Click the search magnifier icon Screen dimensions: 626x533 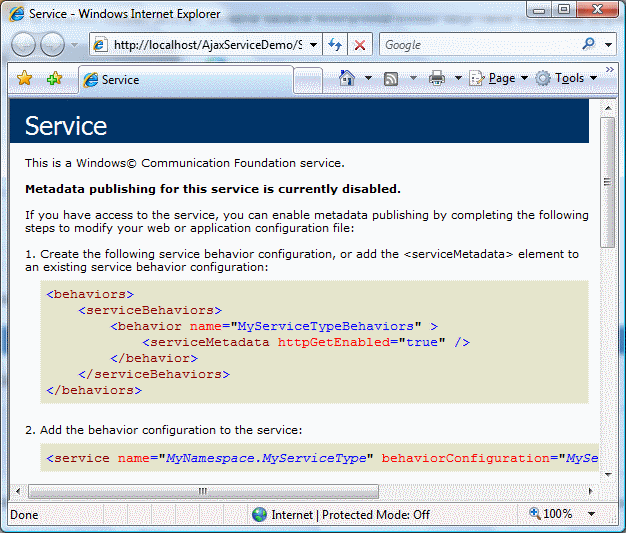588,45
